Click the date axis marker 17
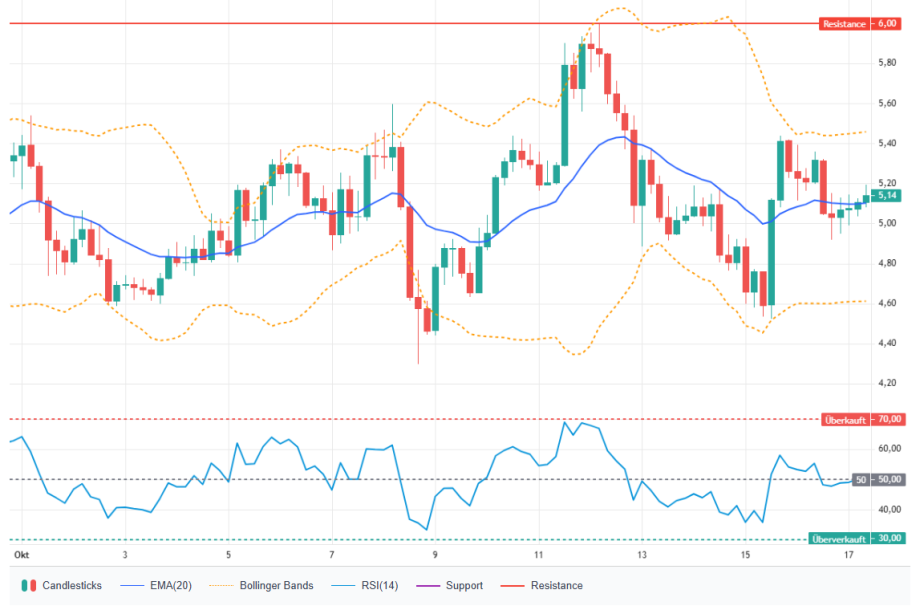This screenshot has height=606, width=920. [848, 555]
